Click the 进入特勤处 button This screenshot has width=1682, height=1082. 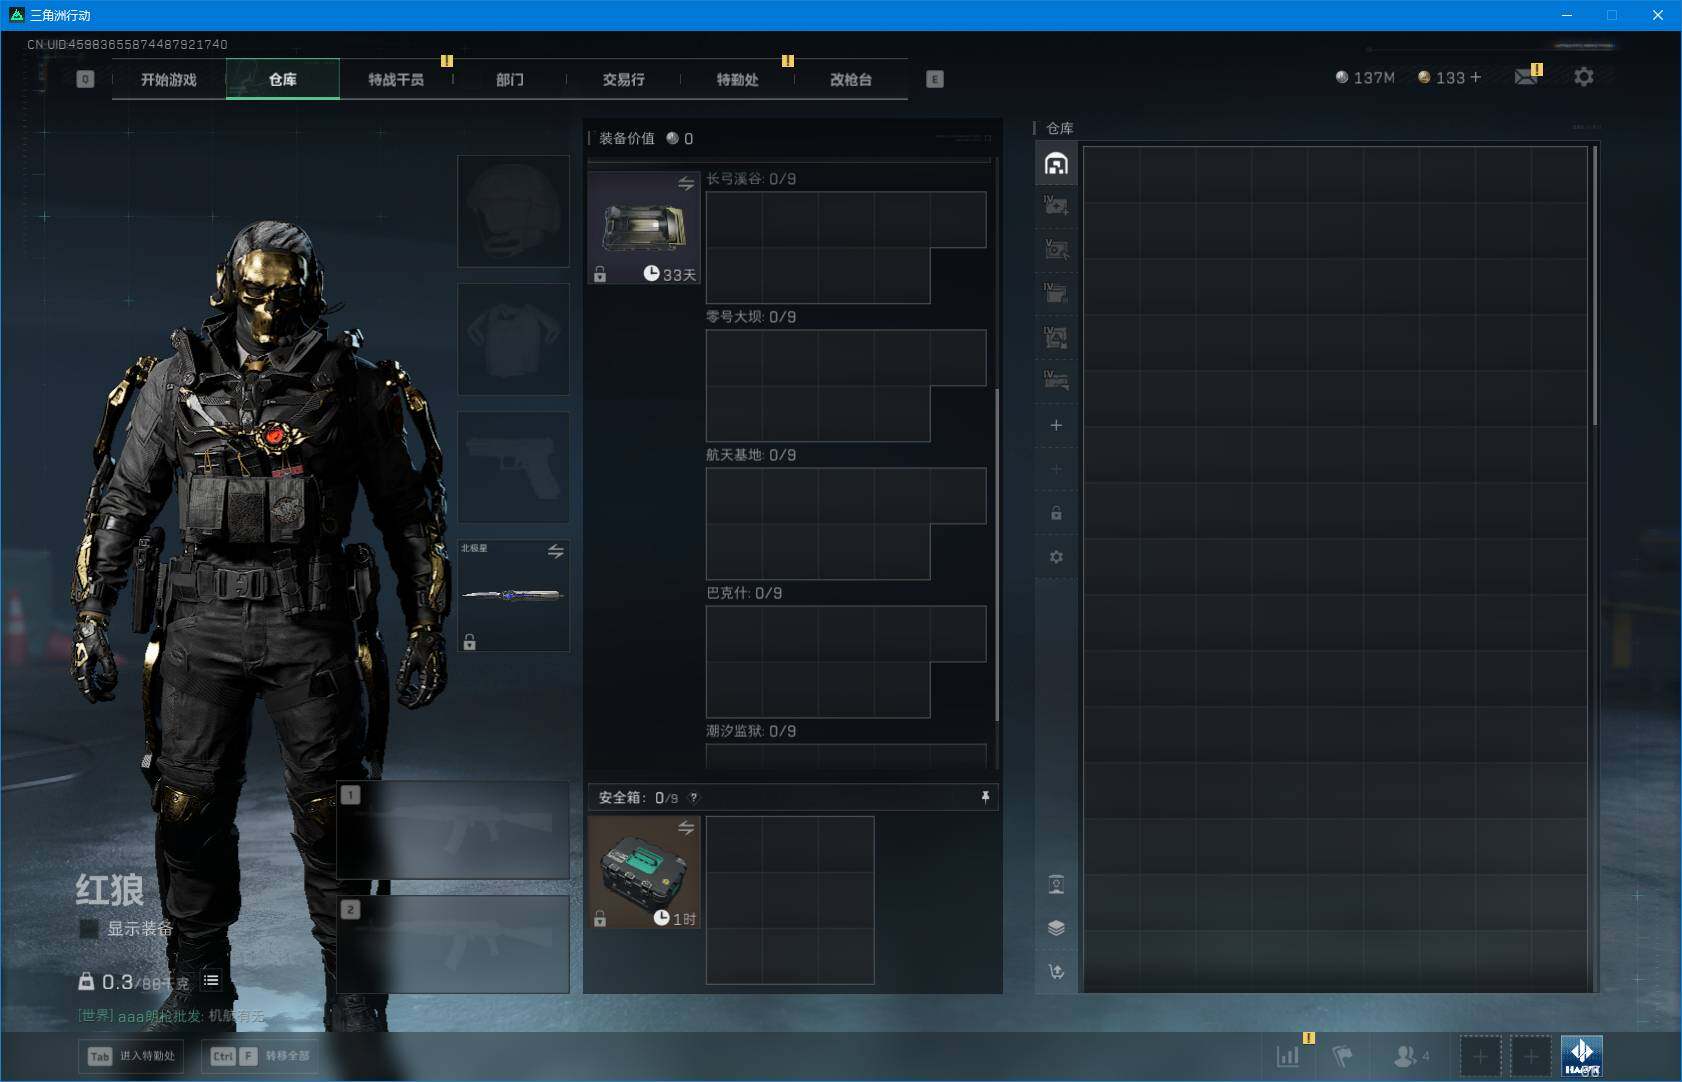[131, 1056]
